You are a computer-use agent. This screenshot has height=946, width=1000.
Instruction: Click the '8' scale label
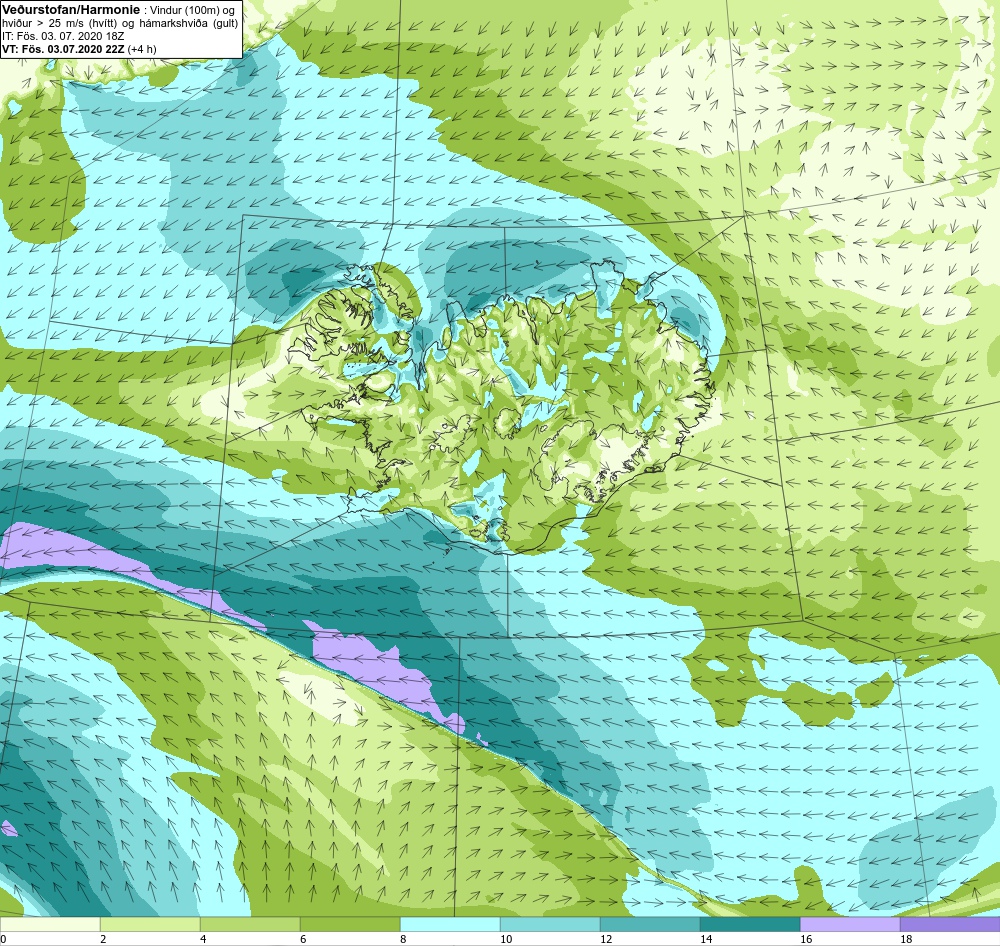[403, 939]
